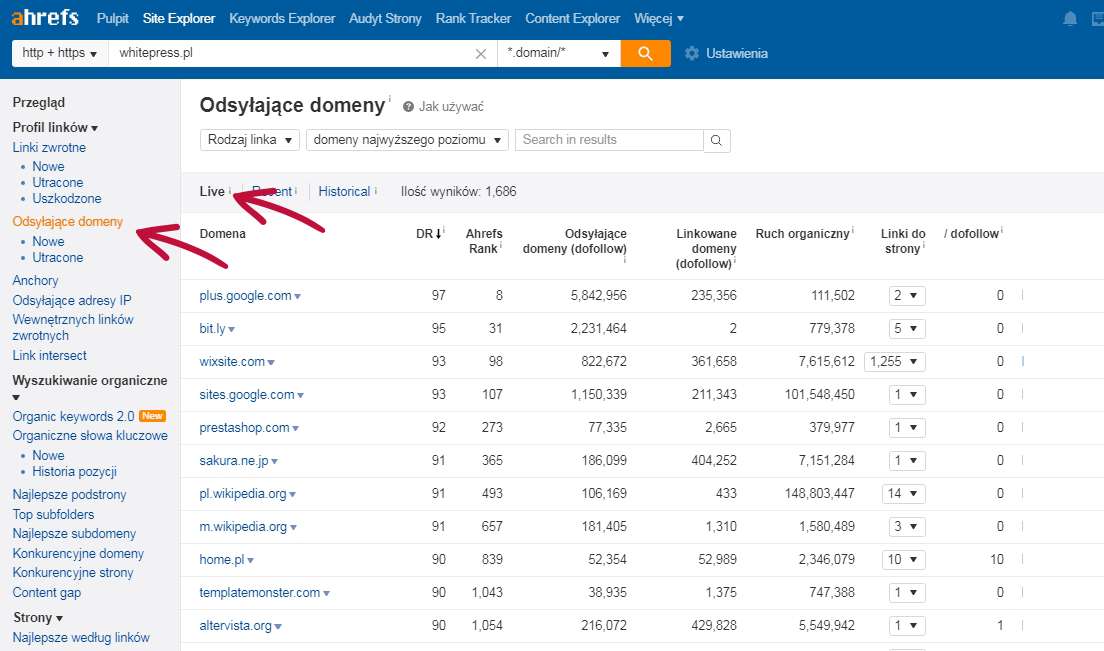Open Przegląd in the sidebar

pos(39,103)
